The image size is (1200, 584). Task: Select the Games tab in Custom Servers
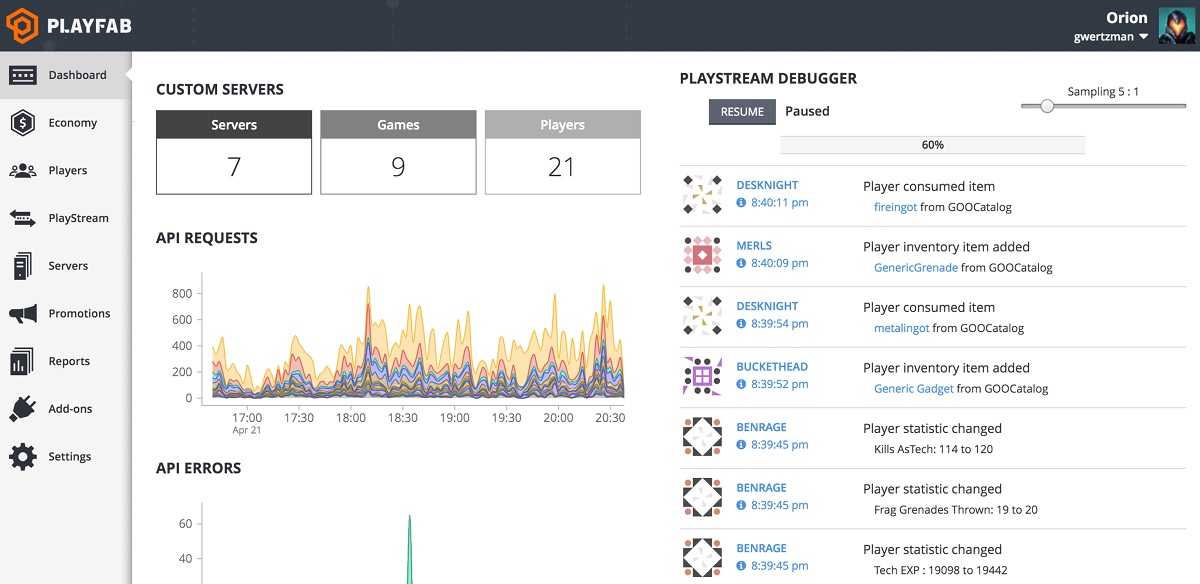[398, 125]
